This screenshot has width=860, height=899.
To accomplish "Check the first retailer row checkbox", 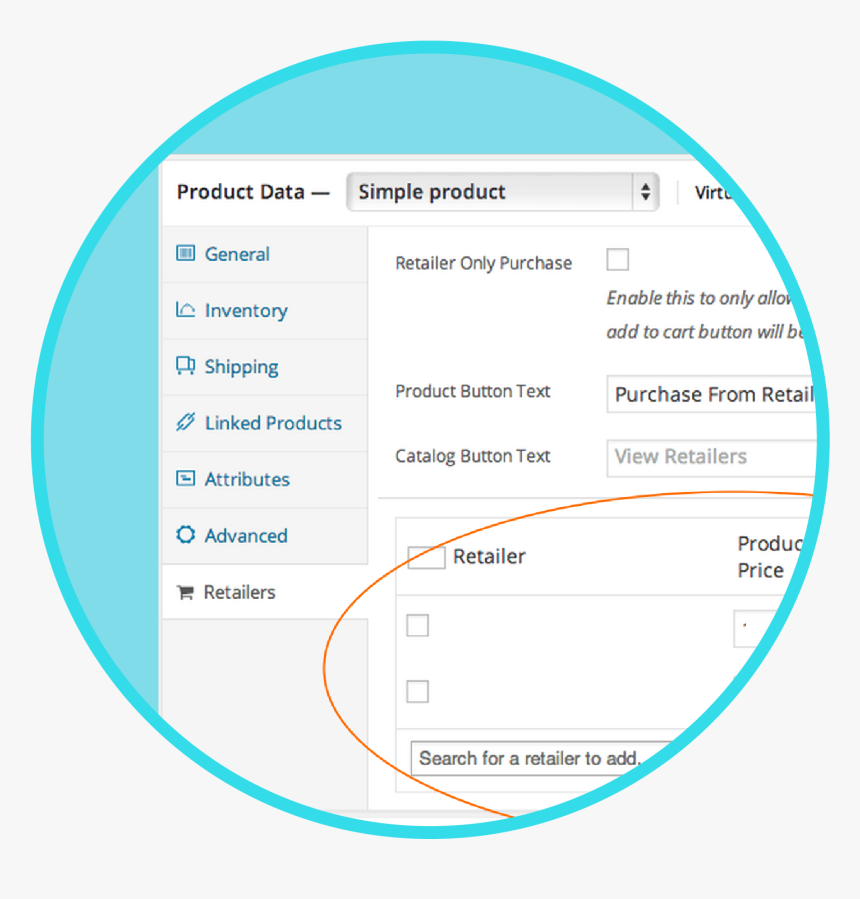I will tap(418, 626).
